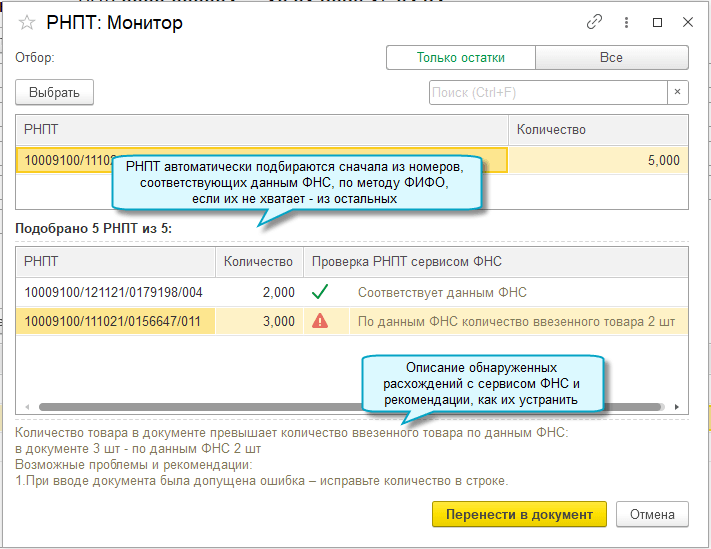Open the three-dot more options menu

point(626,22)
